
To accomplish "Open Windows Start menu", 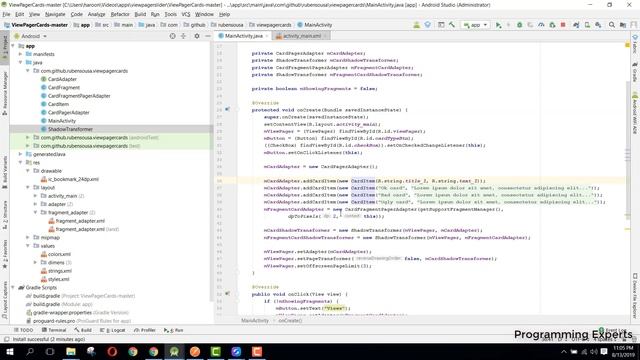I will [9, 351].
